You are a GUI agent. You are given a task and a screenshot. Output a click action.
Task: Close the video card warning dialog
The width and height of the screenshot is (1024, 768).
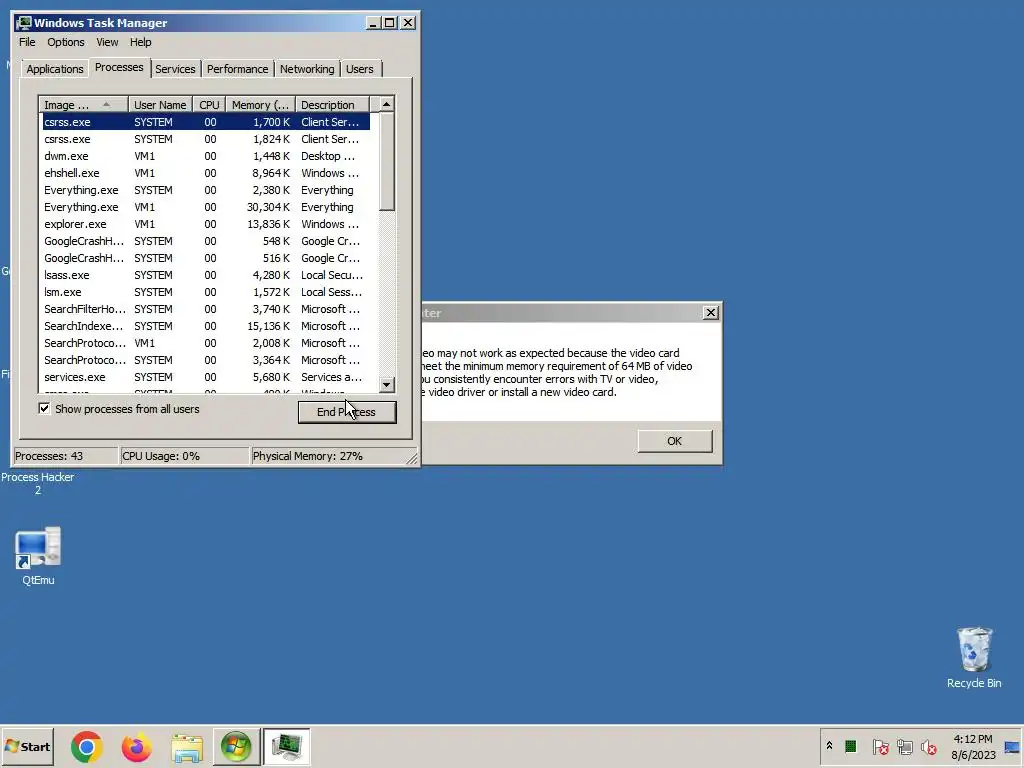point(711,313)
